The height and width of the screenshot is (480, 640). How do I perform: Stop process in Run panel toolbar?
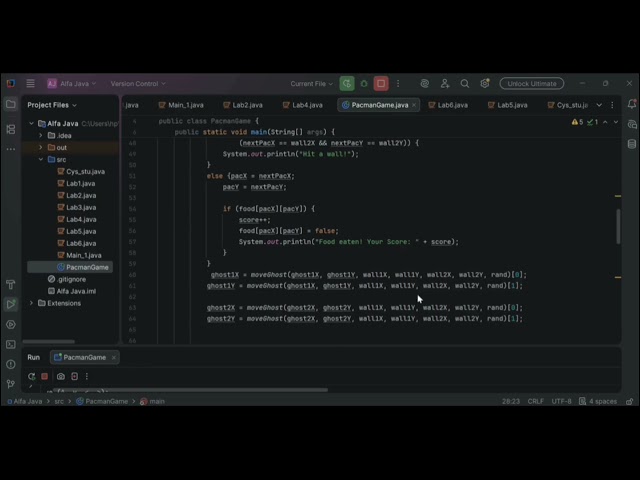[44, 376]
